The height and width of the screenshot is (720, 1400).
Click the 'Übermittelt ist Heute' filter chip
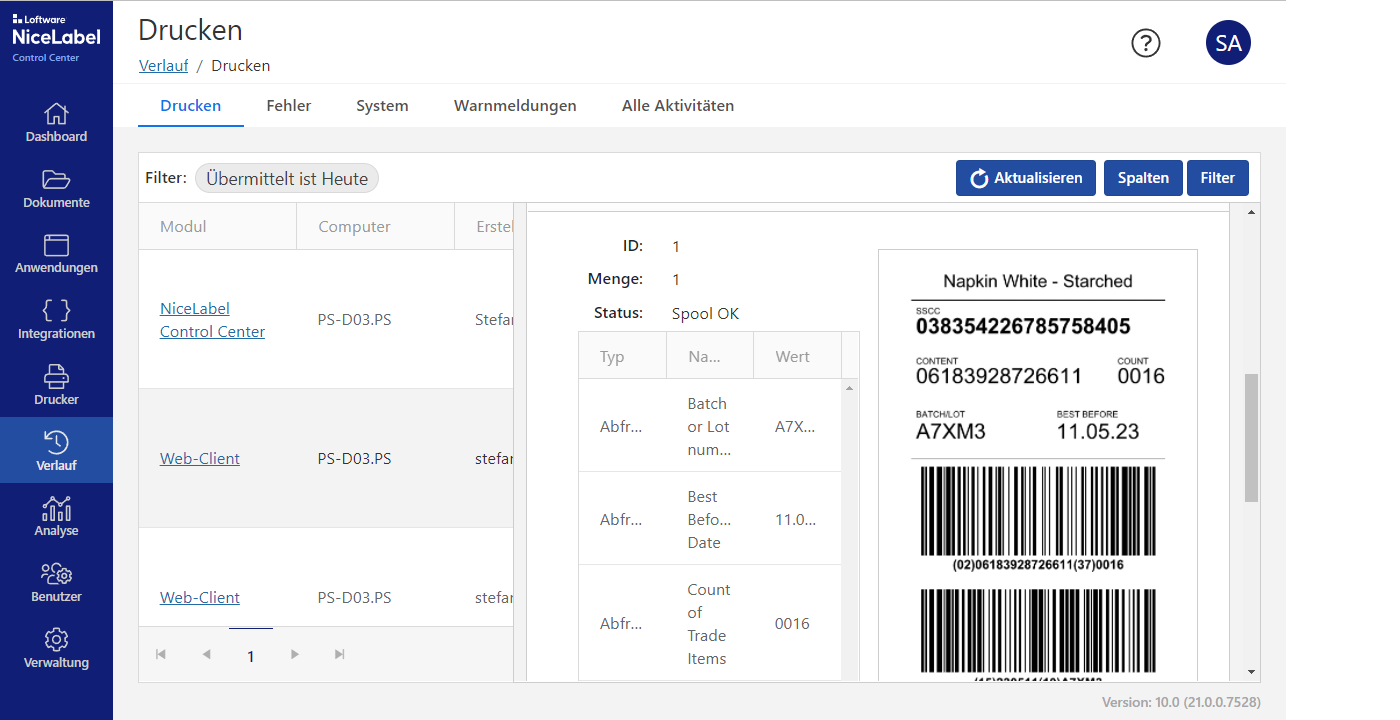[x=287, y=179]
